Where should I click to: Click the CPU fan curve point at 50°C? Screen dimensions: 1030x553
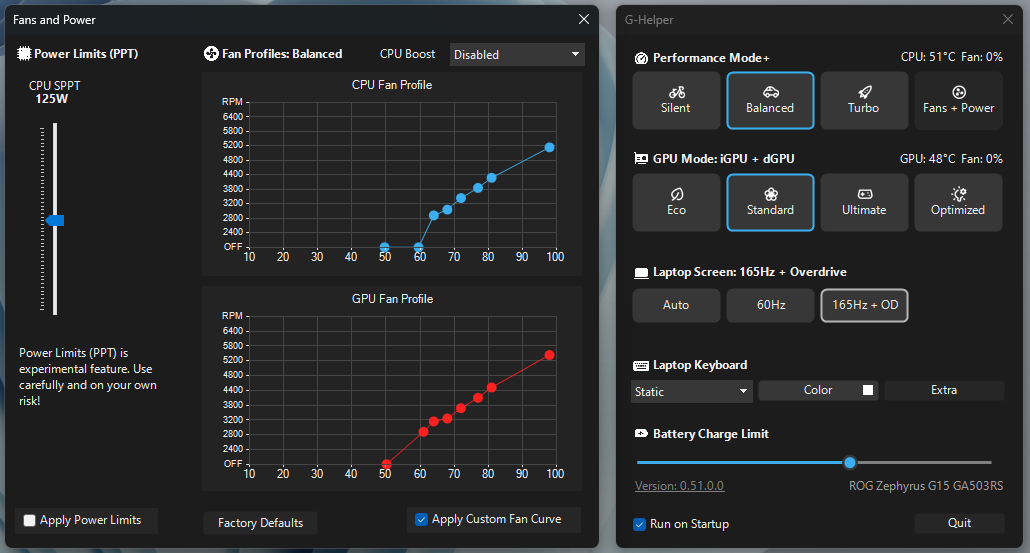pyautogui.click(x=385, y=248)
